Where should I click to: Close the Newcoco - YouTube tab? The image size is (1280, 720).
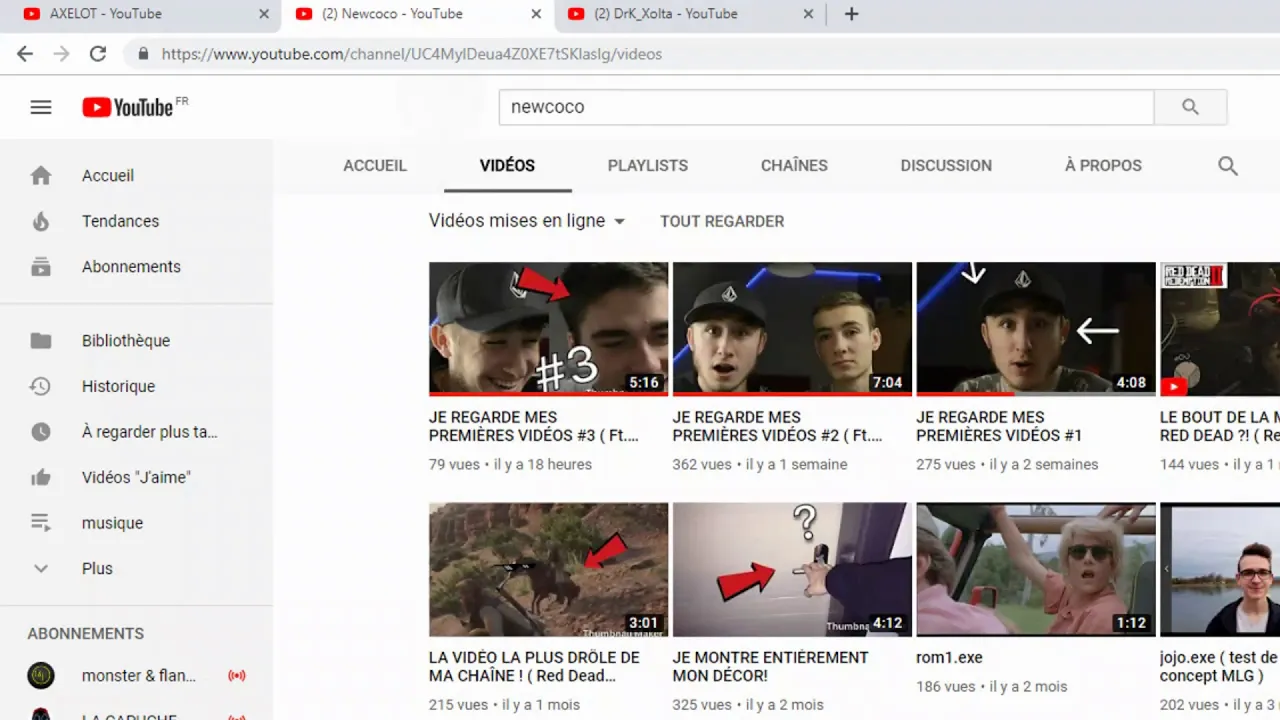point(536,14)
